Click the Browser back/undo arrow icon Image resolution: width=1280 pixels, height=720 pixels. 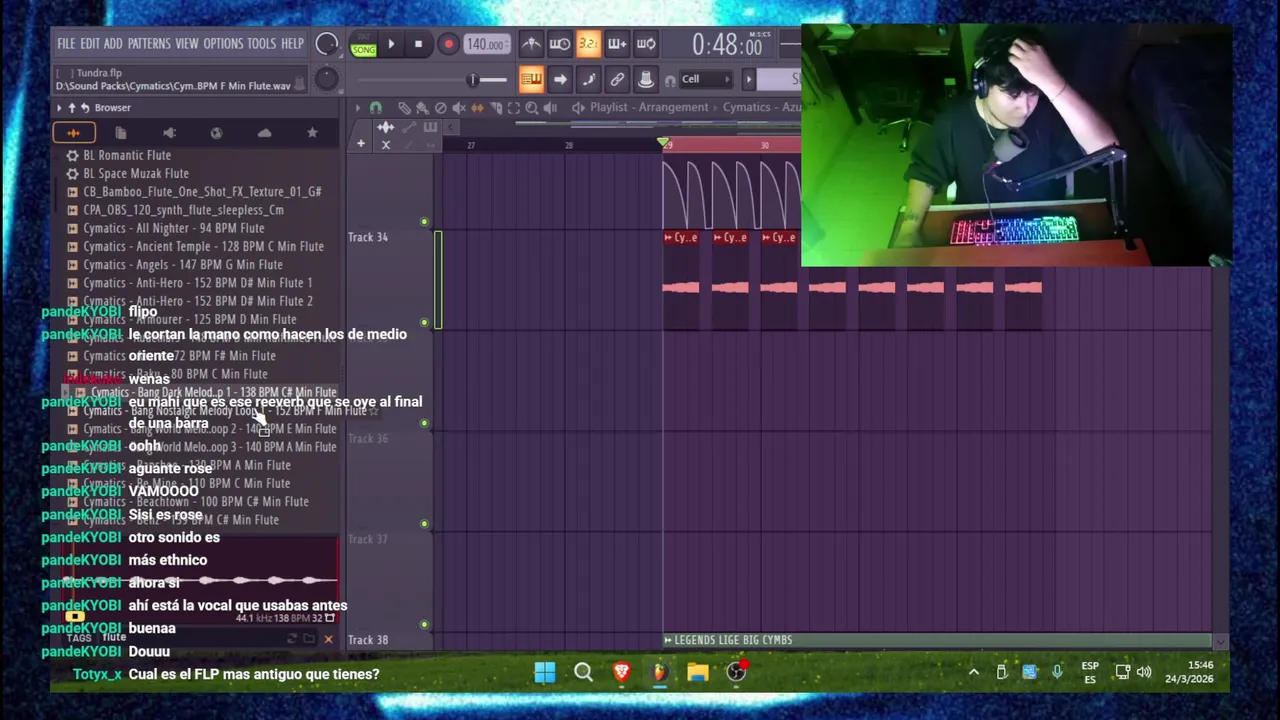pos(85,107)
